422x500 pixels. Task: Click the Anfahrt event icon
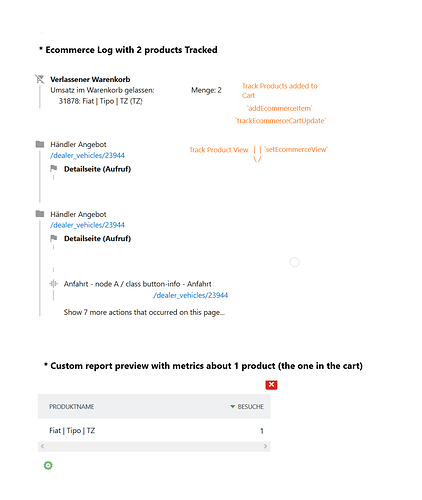(x=53, y=284)
